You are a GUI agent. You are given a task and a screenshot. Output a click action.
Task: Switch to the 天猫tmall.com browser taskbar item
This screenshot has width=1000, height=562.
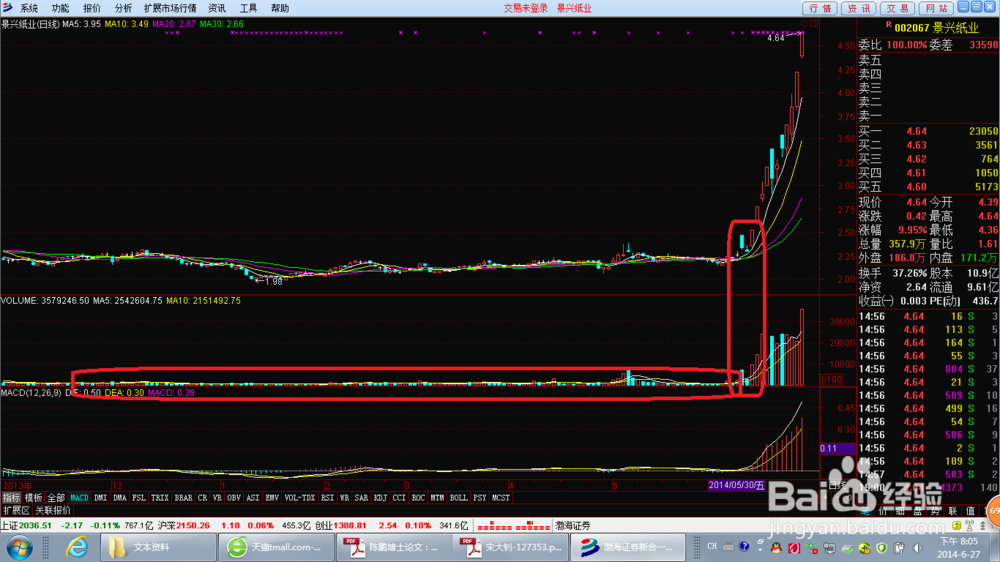[276, 547]
